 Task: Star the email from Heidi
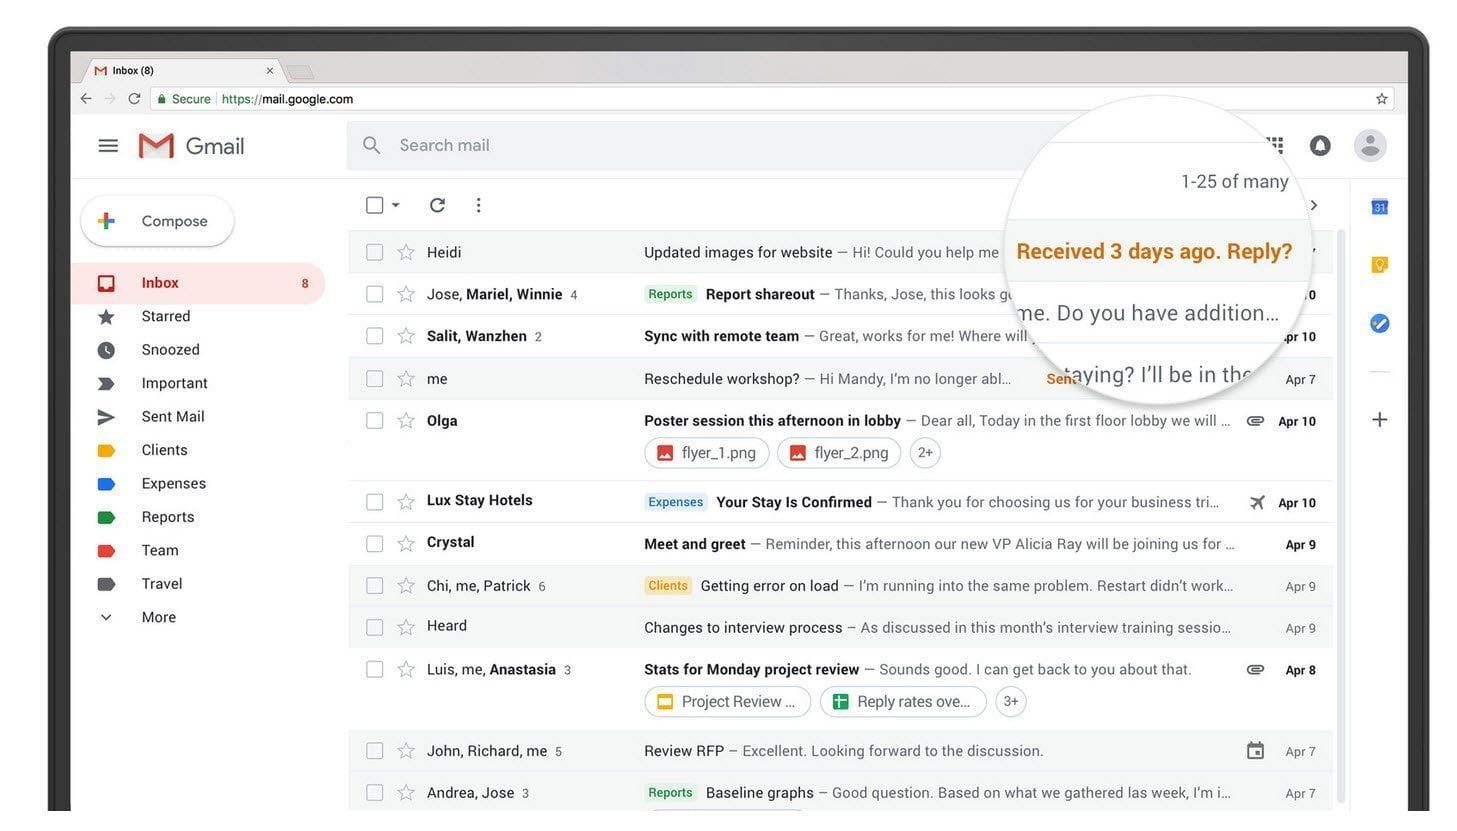pos(406,252)
